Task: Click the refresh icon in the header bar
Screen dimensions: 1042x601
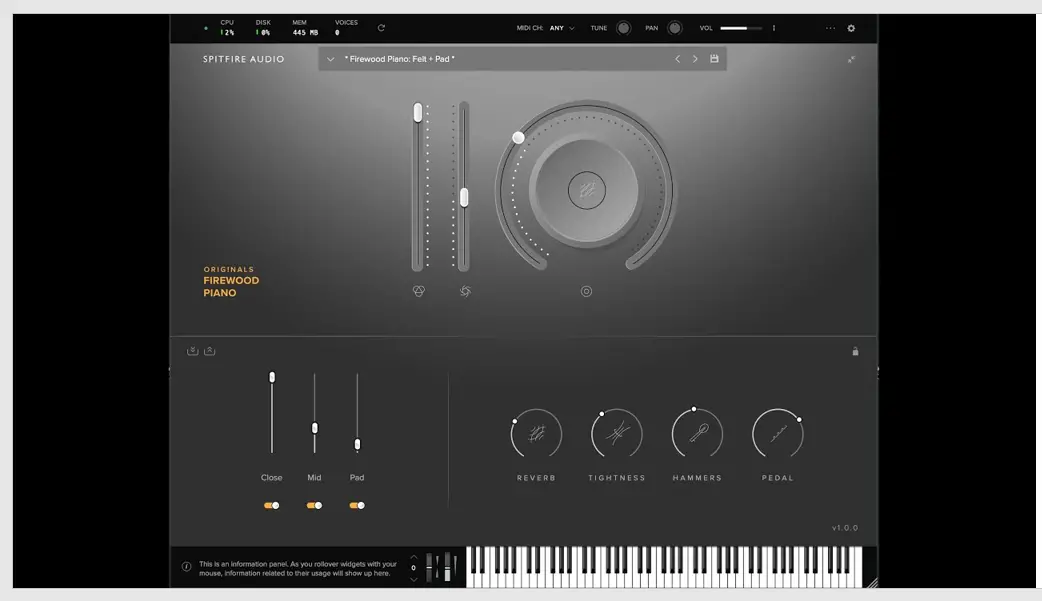Action: pos(381,28)
